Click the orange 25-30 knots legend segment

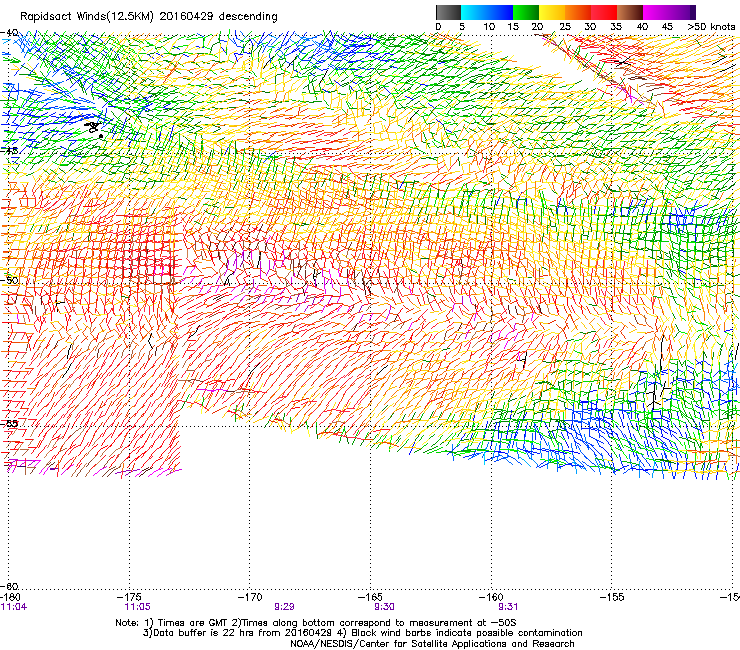coord(578,12)
